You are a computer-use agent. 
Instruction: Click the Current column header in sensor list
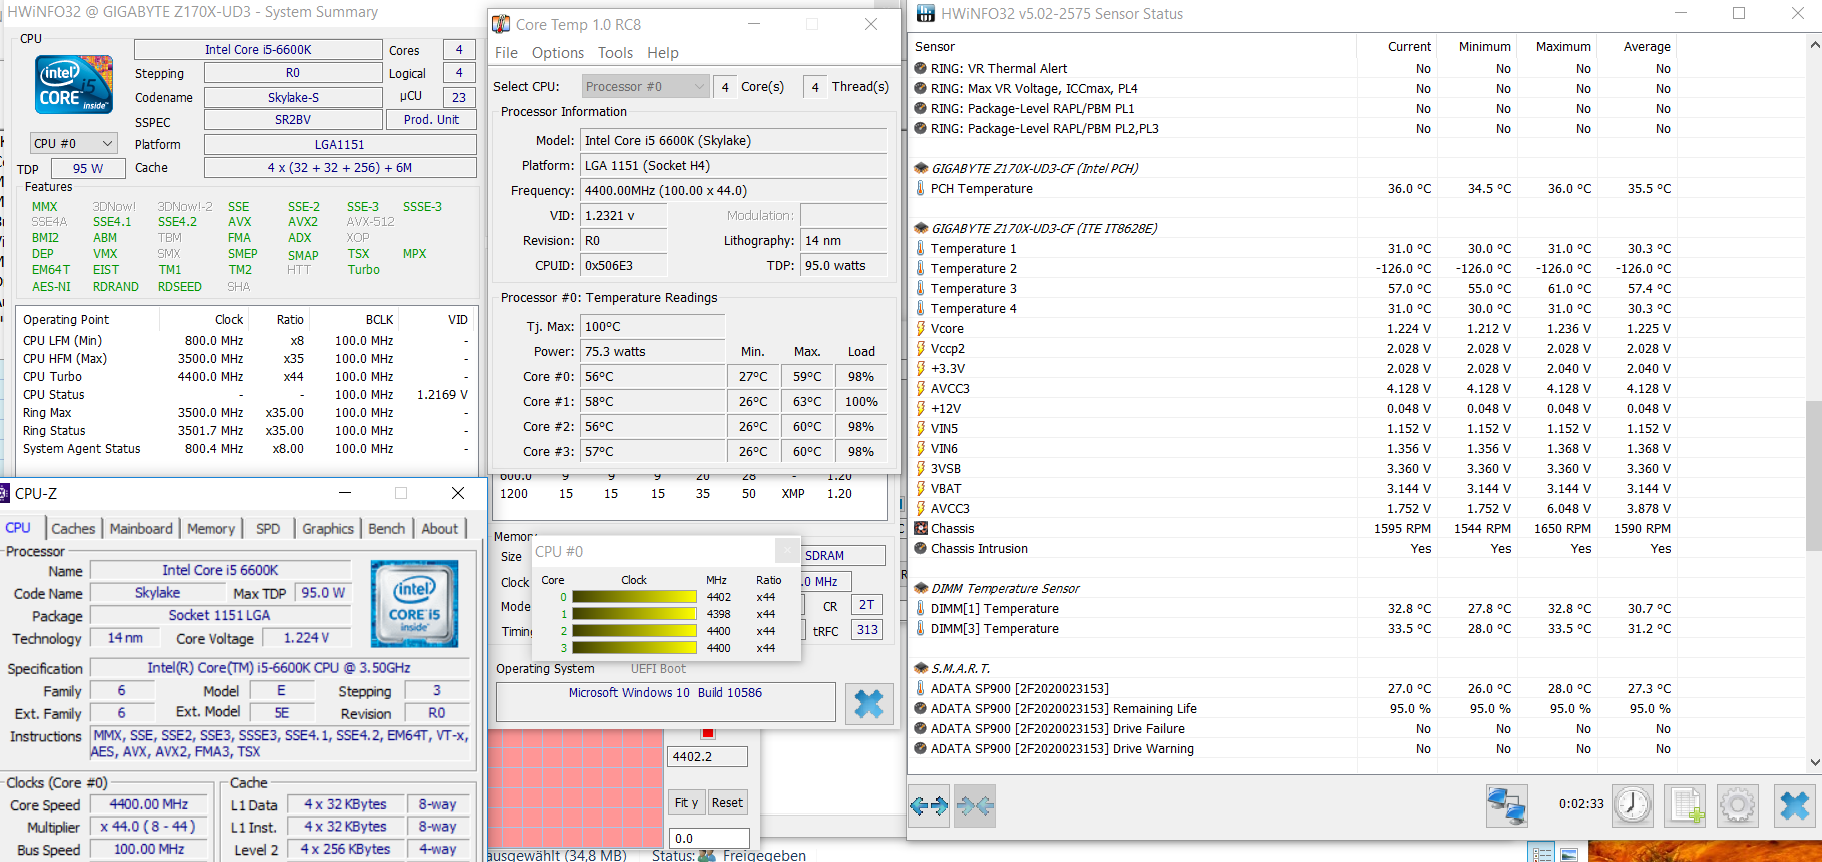(1409, 46)
